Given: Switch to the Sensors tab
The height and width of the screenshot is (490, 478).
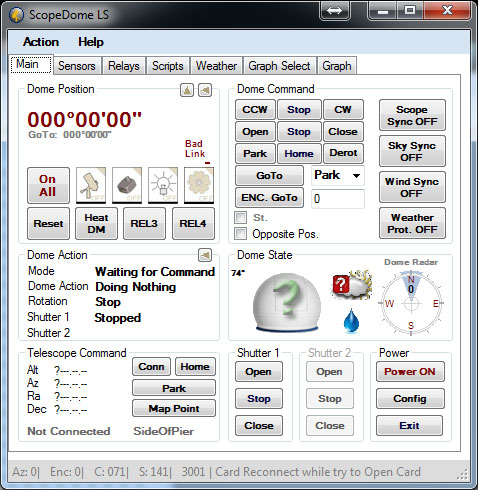Looking at the screenshot, I should pyautogui.click(x=77, y=66).
